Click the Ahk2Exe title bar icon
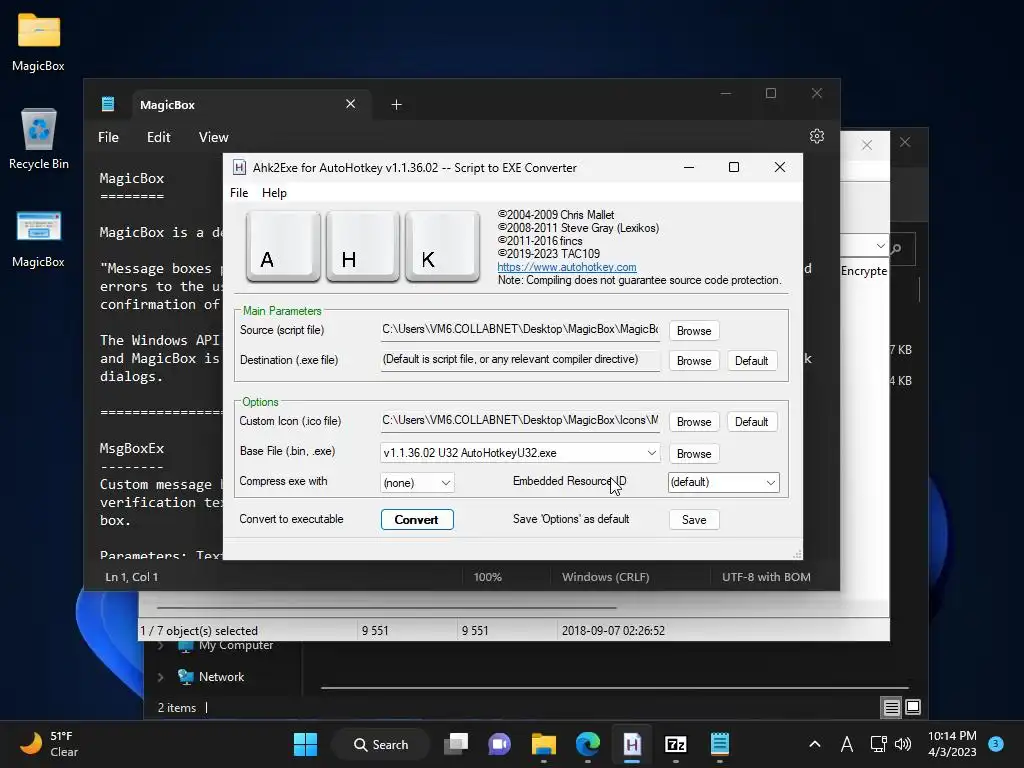The image size is (1024, 768). tap(240, 168)
